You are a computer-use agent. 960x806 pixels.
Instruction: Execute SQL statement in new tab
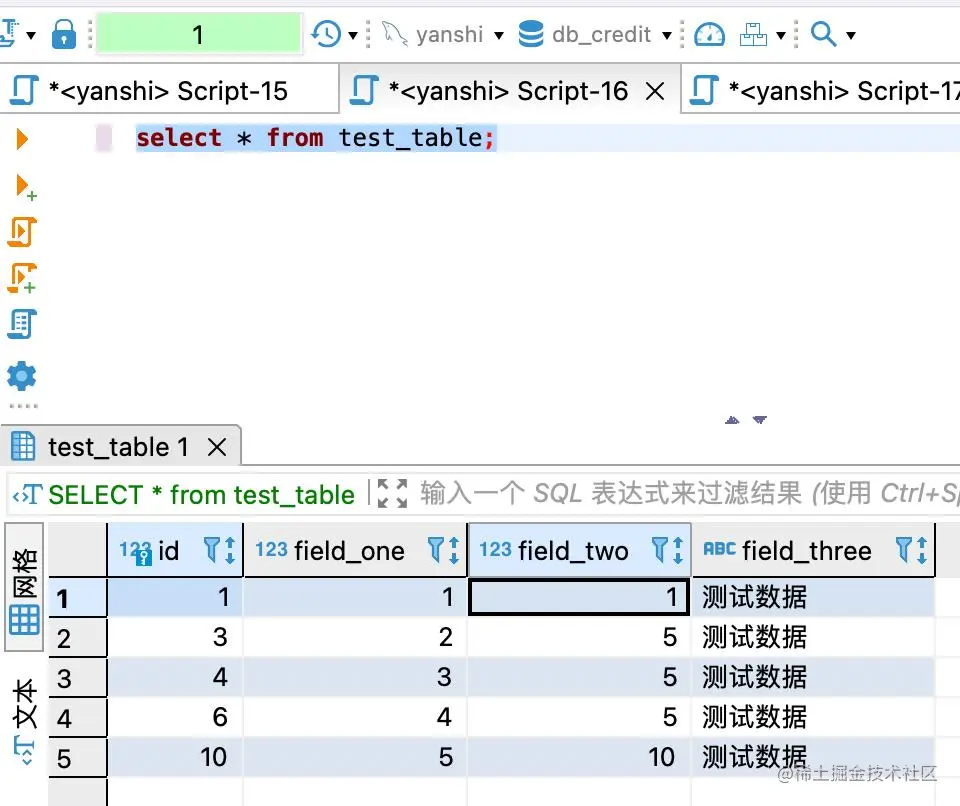tap(22, 186)
